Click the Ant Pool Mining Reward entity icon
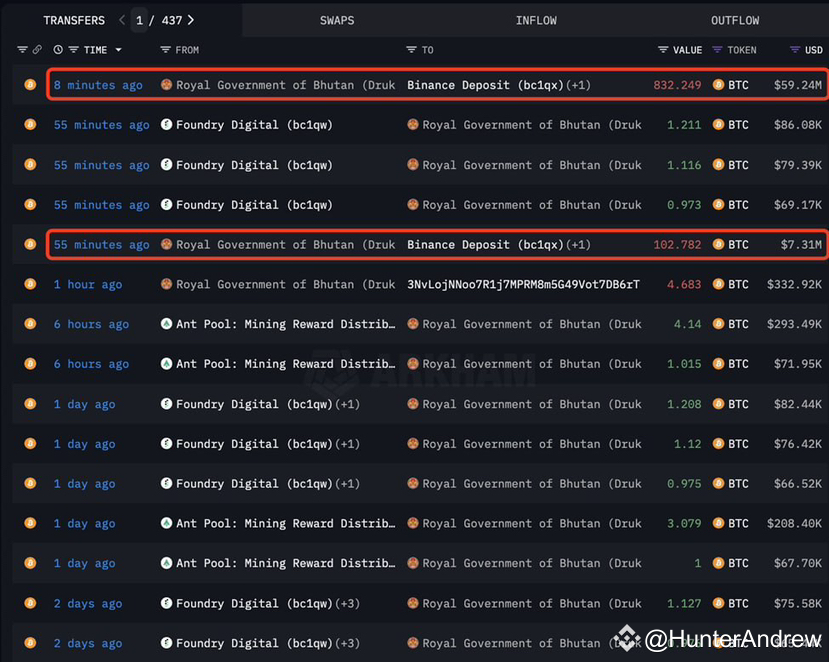The image size is (829, 662). click(x=166, y=324)
